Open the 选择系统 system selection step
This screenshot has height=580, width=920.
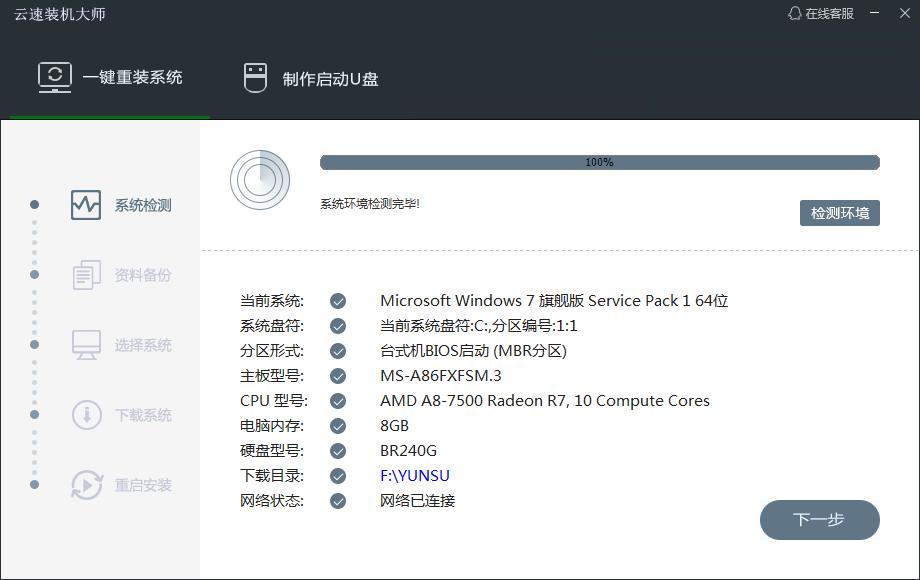pyautogui.click(x=85, y=344)
